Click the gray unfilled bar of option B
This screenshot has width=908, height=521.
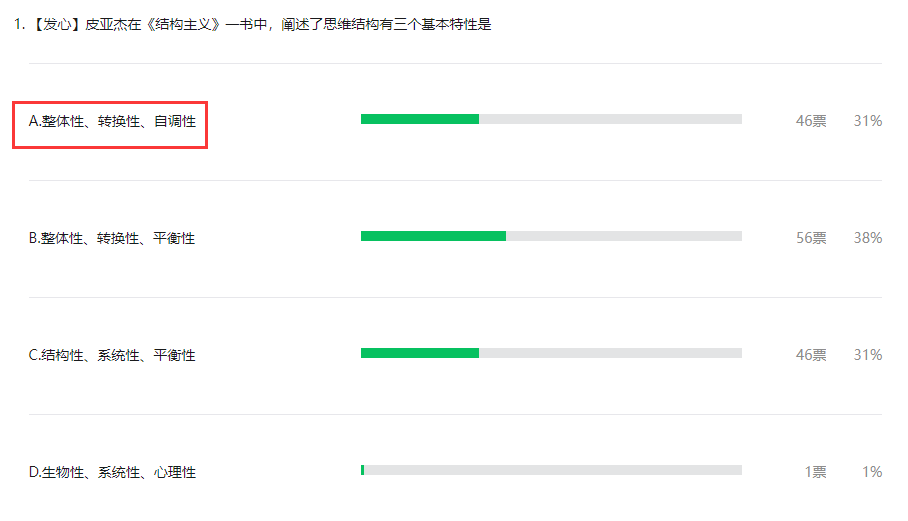tap(624, 236)
